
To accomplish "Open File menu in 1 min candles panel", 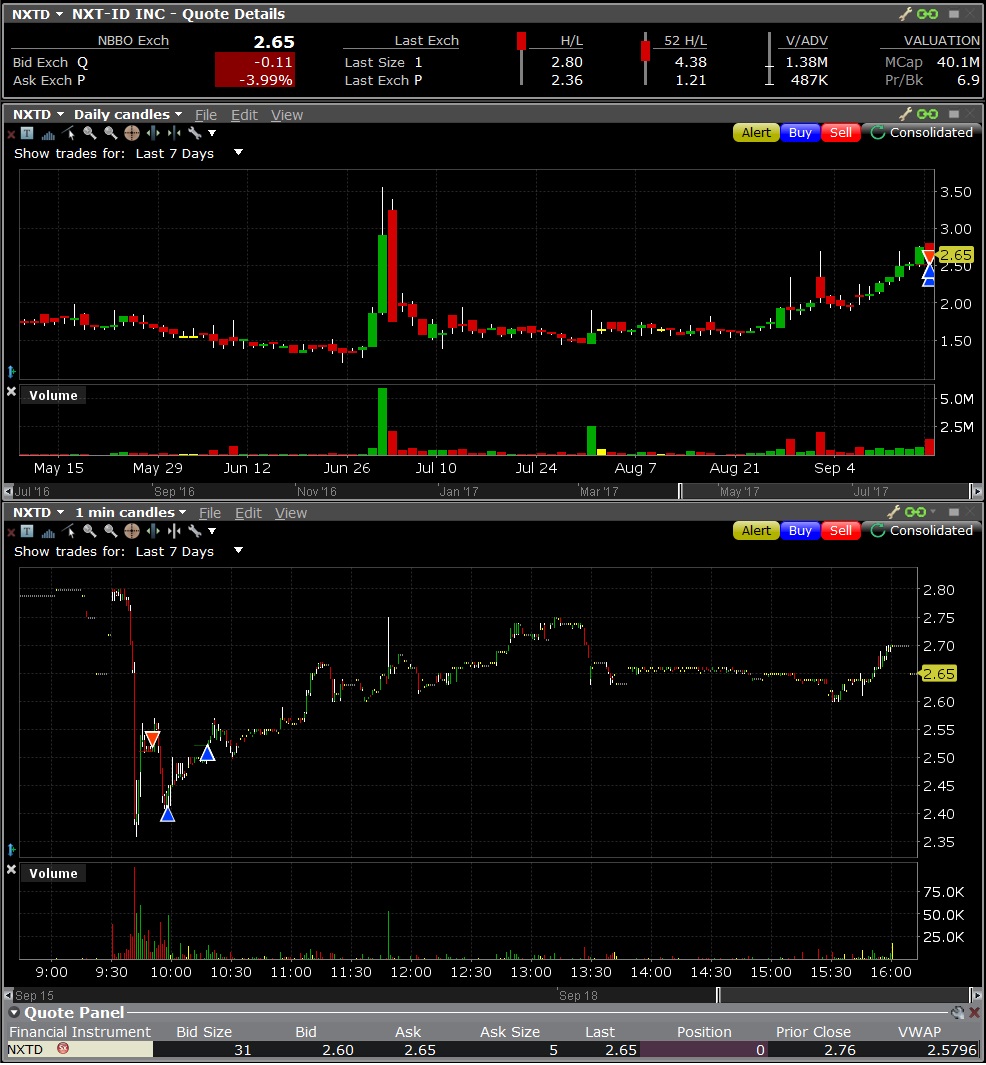I will pos(210,513).
